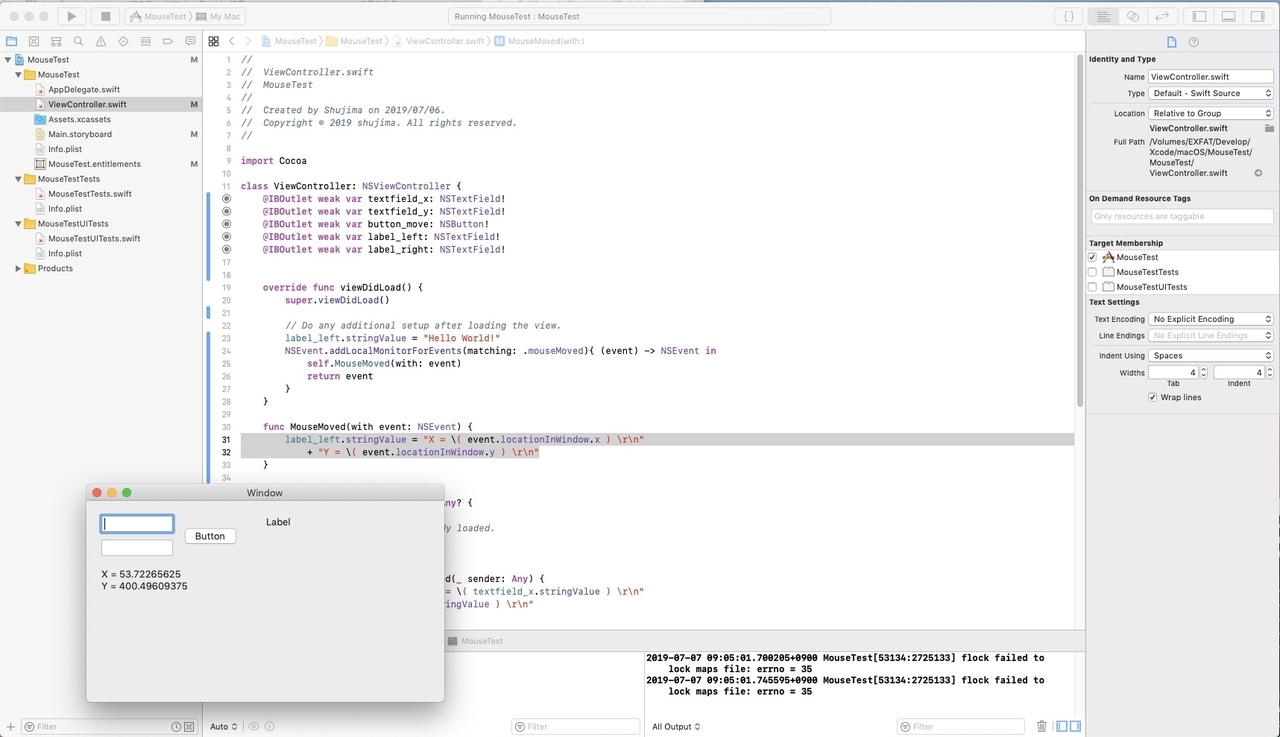The image size is (1280, 737).
Task: Open Code Snippets library braces button
Action: pyautogui.click(x=1069, y=16)
